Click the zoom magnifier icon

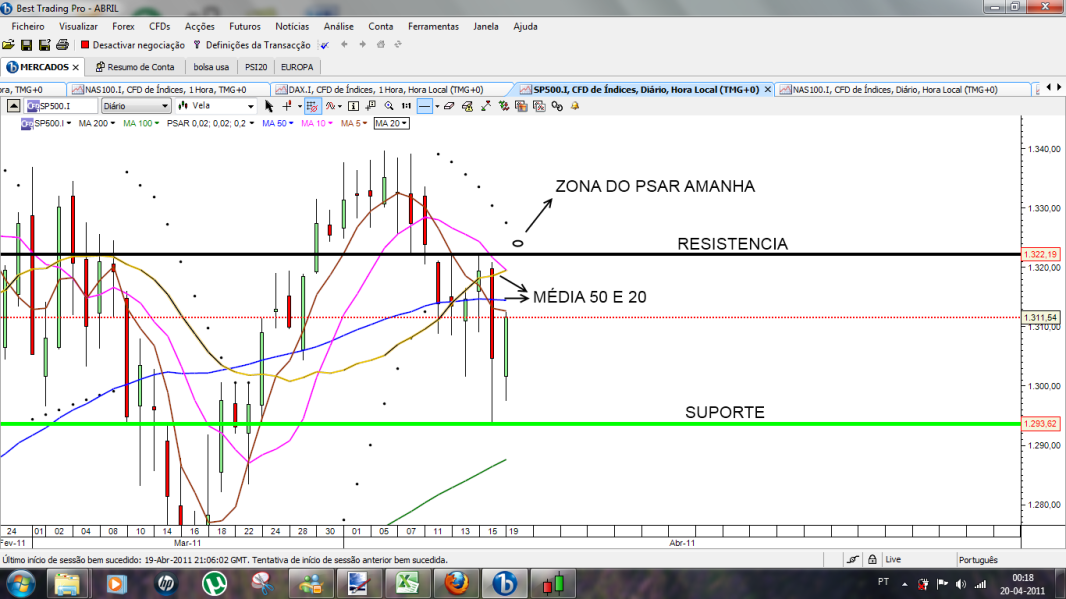click(x=389, y=106)
